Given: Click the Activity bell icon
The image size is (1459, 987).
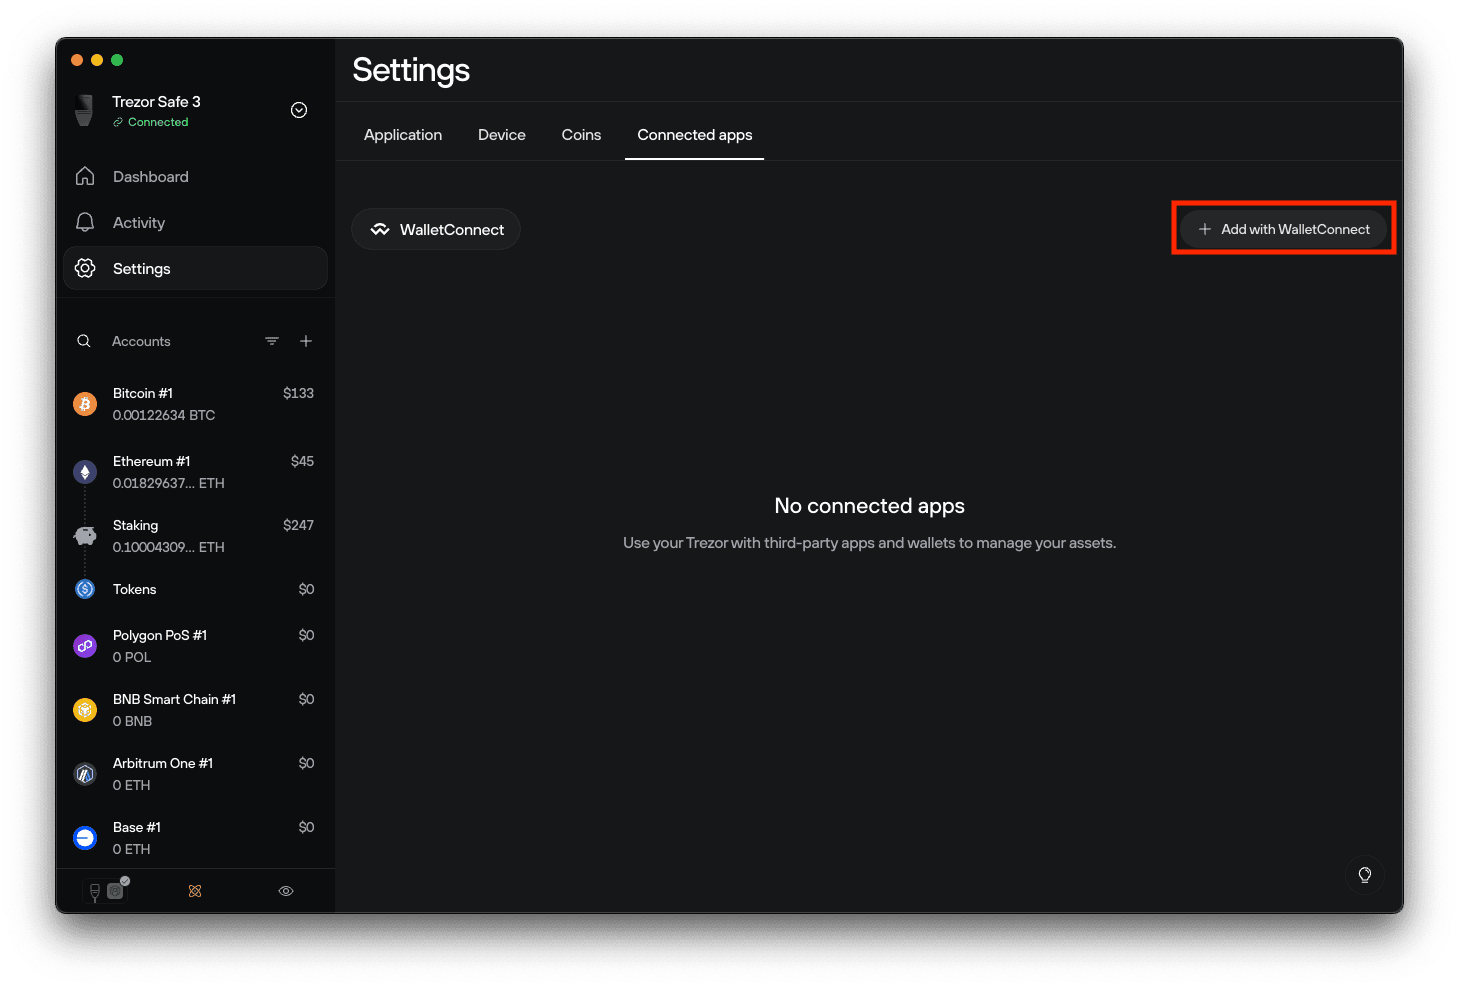Looking at the screenshot, I should [x=85, y=222].
